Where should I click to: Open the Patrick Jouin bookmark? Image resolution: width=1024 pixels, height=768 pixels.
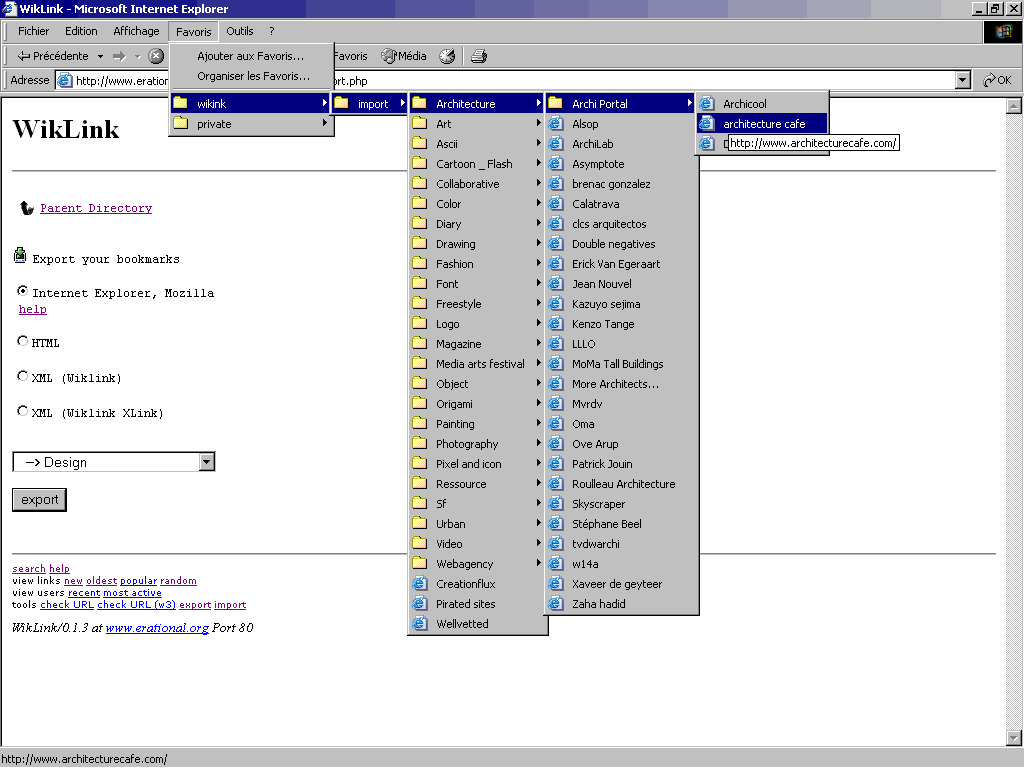click(620, 464)
